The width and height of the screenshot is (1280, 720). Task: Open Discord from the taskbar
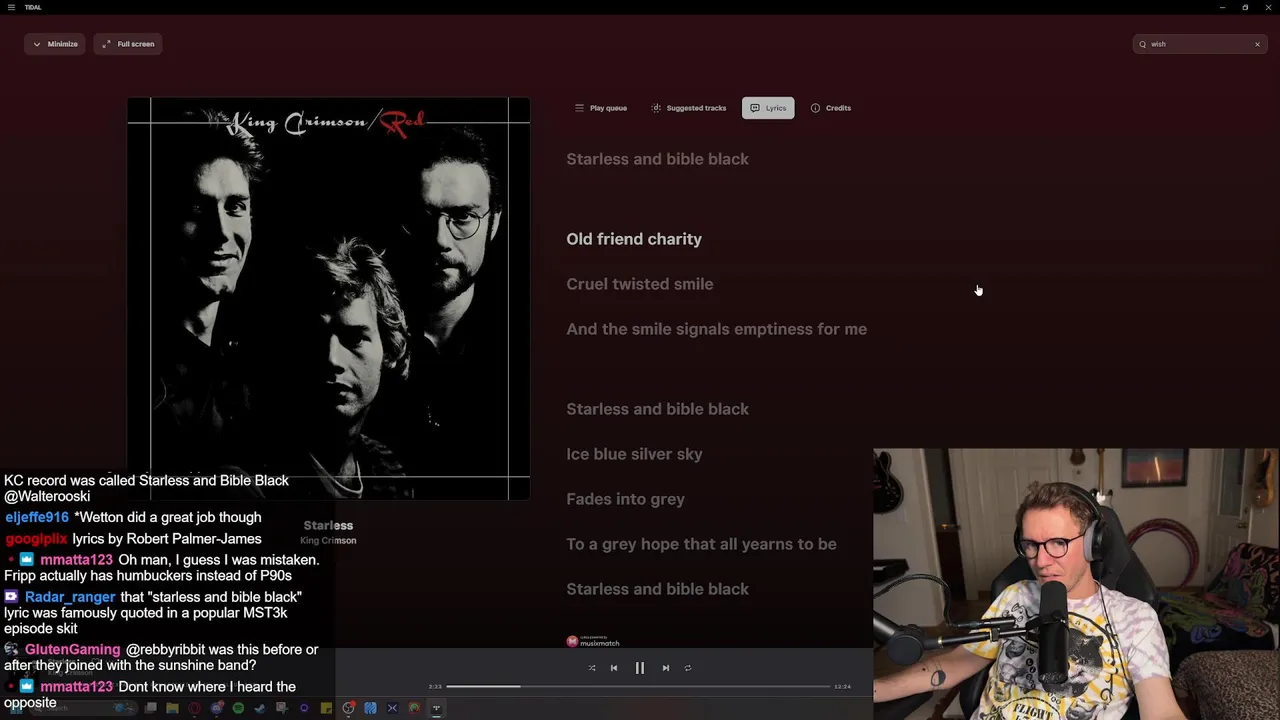217,708
